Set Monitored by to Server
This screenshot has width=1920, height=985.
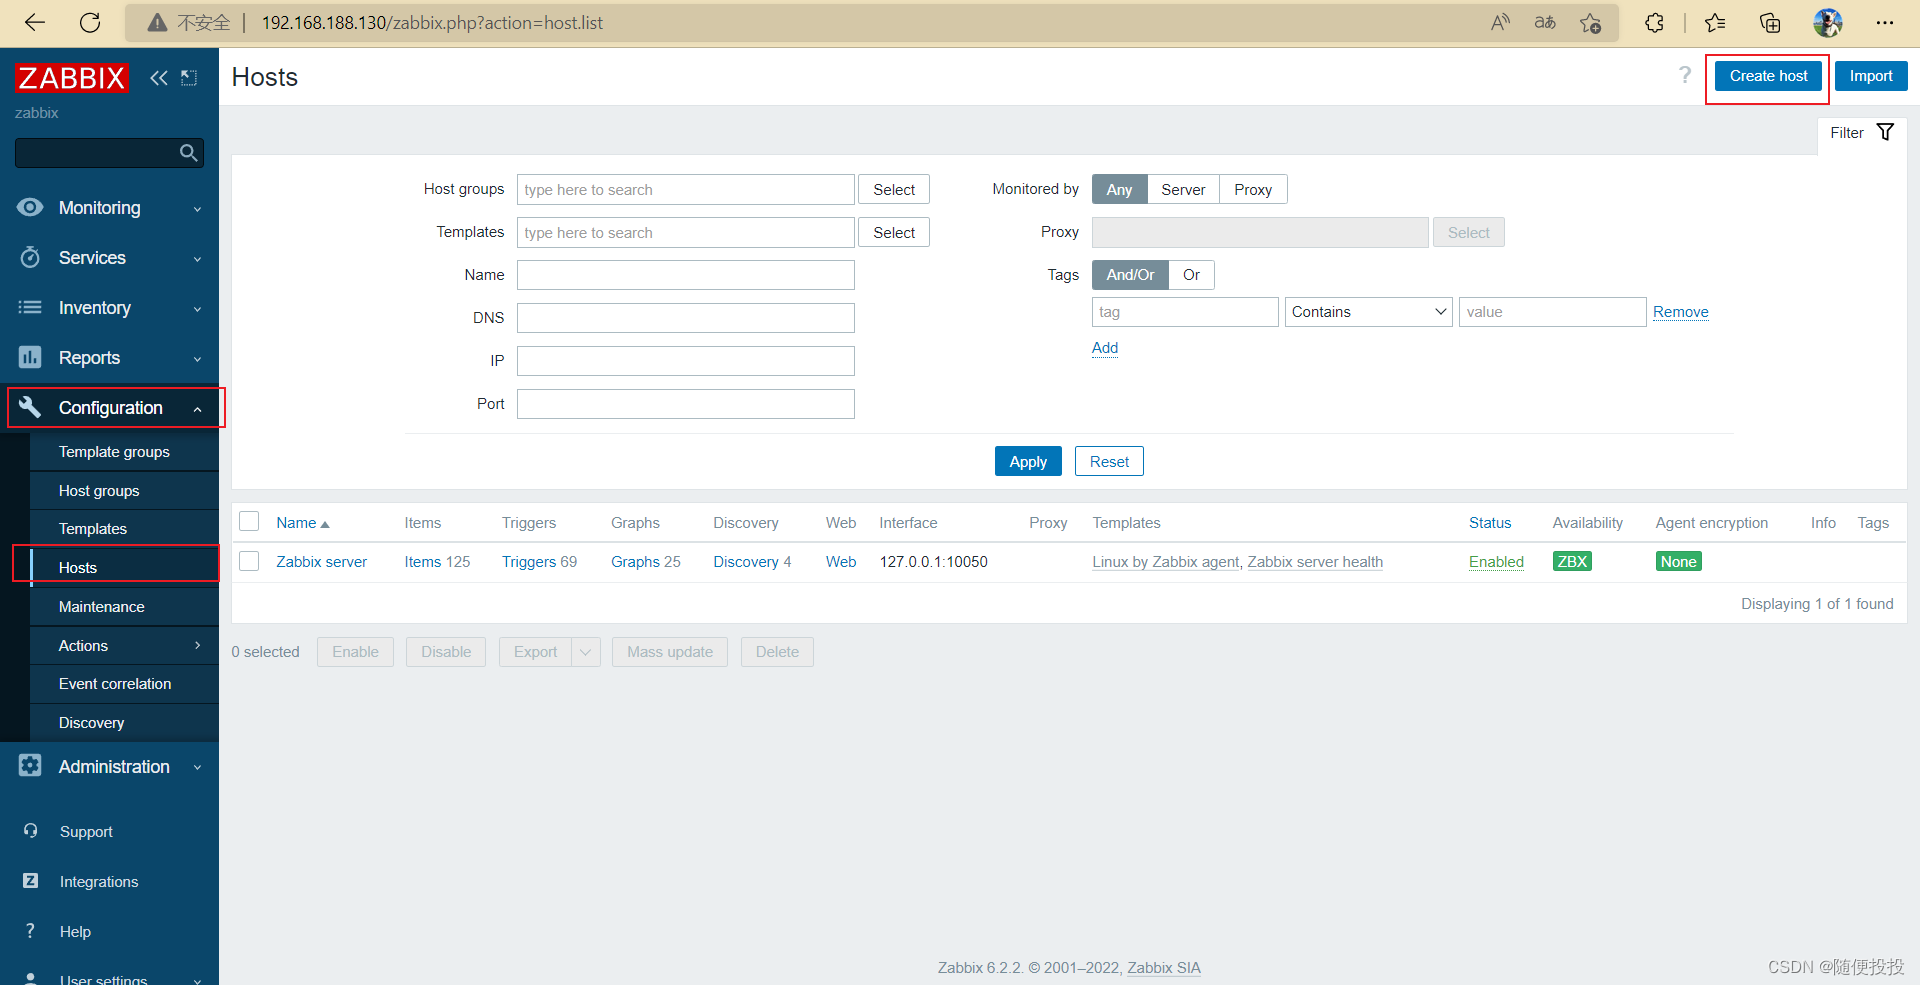pos(1183,189)
